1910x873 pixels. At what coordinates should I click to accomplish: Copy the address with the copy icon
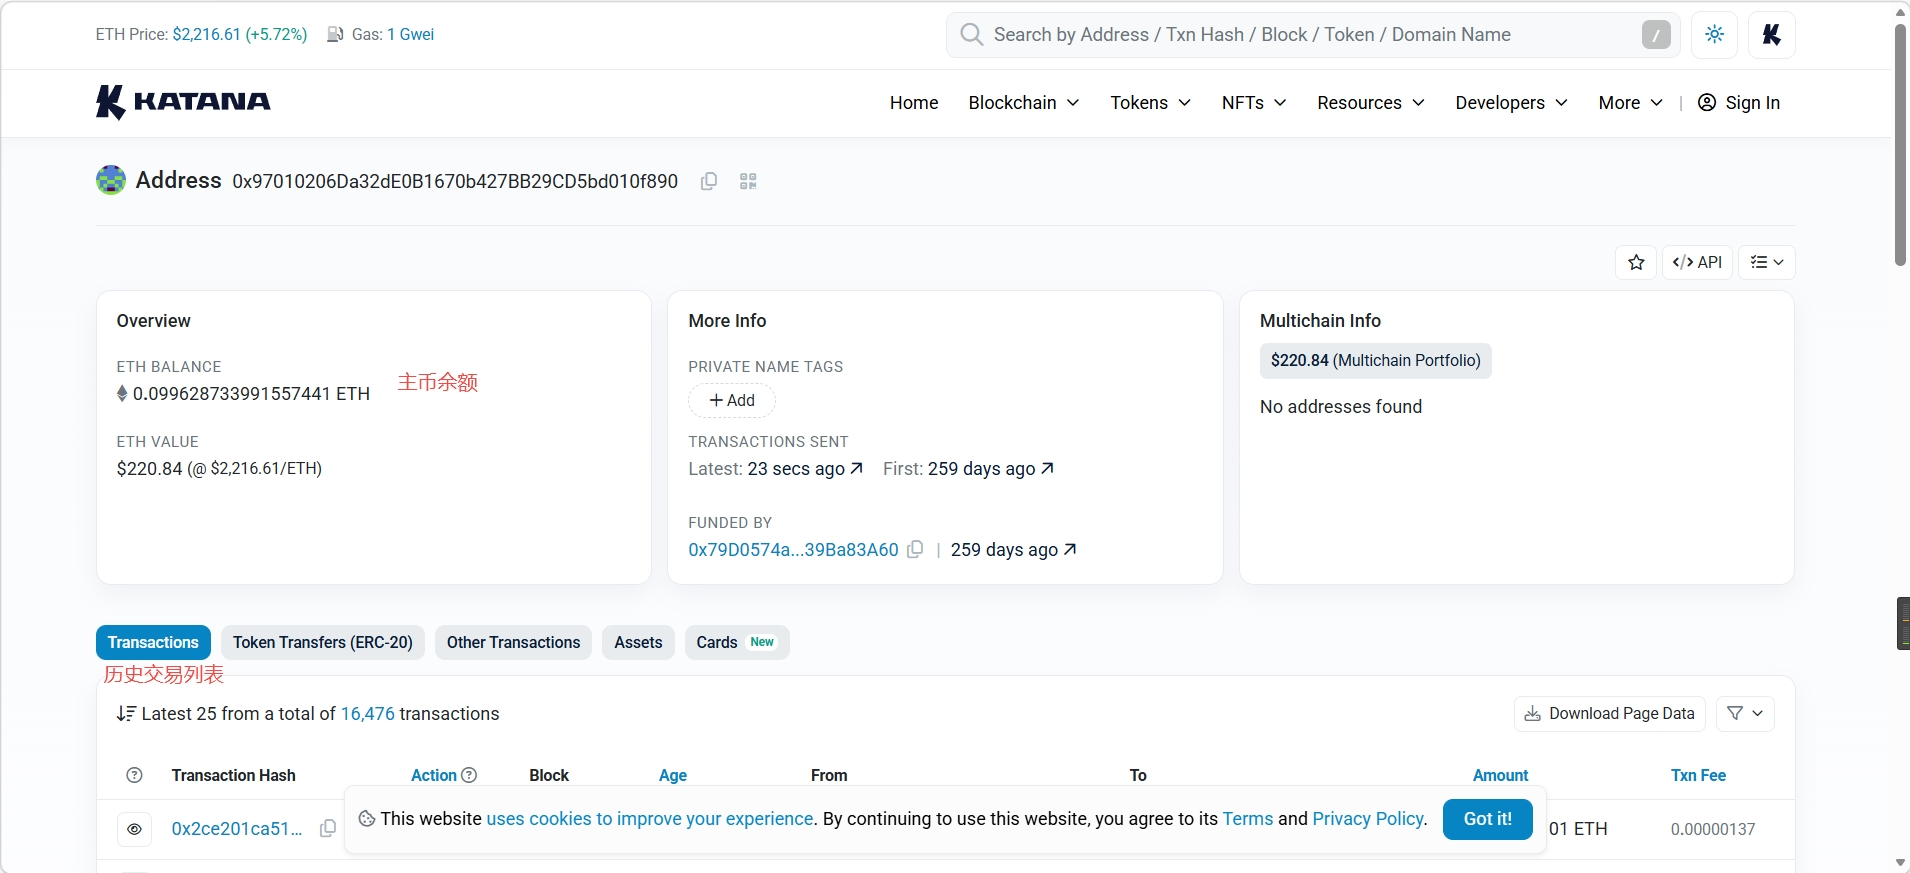[709, 181]
